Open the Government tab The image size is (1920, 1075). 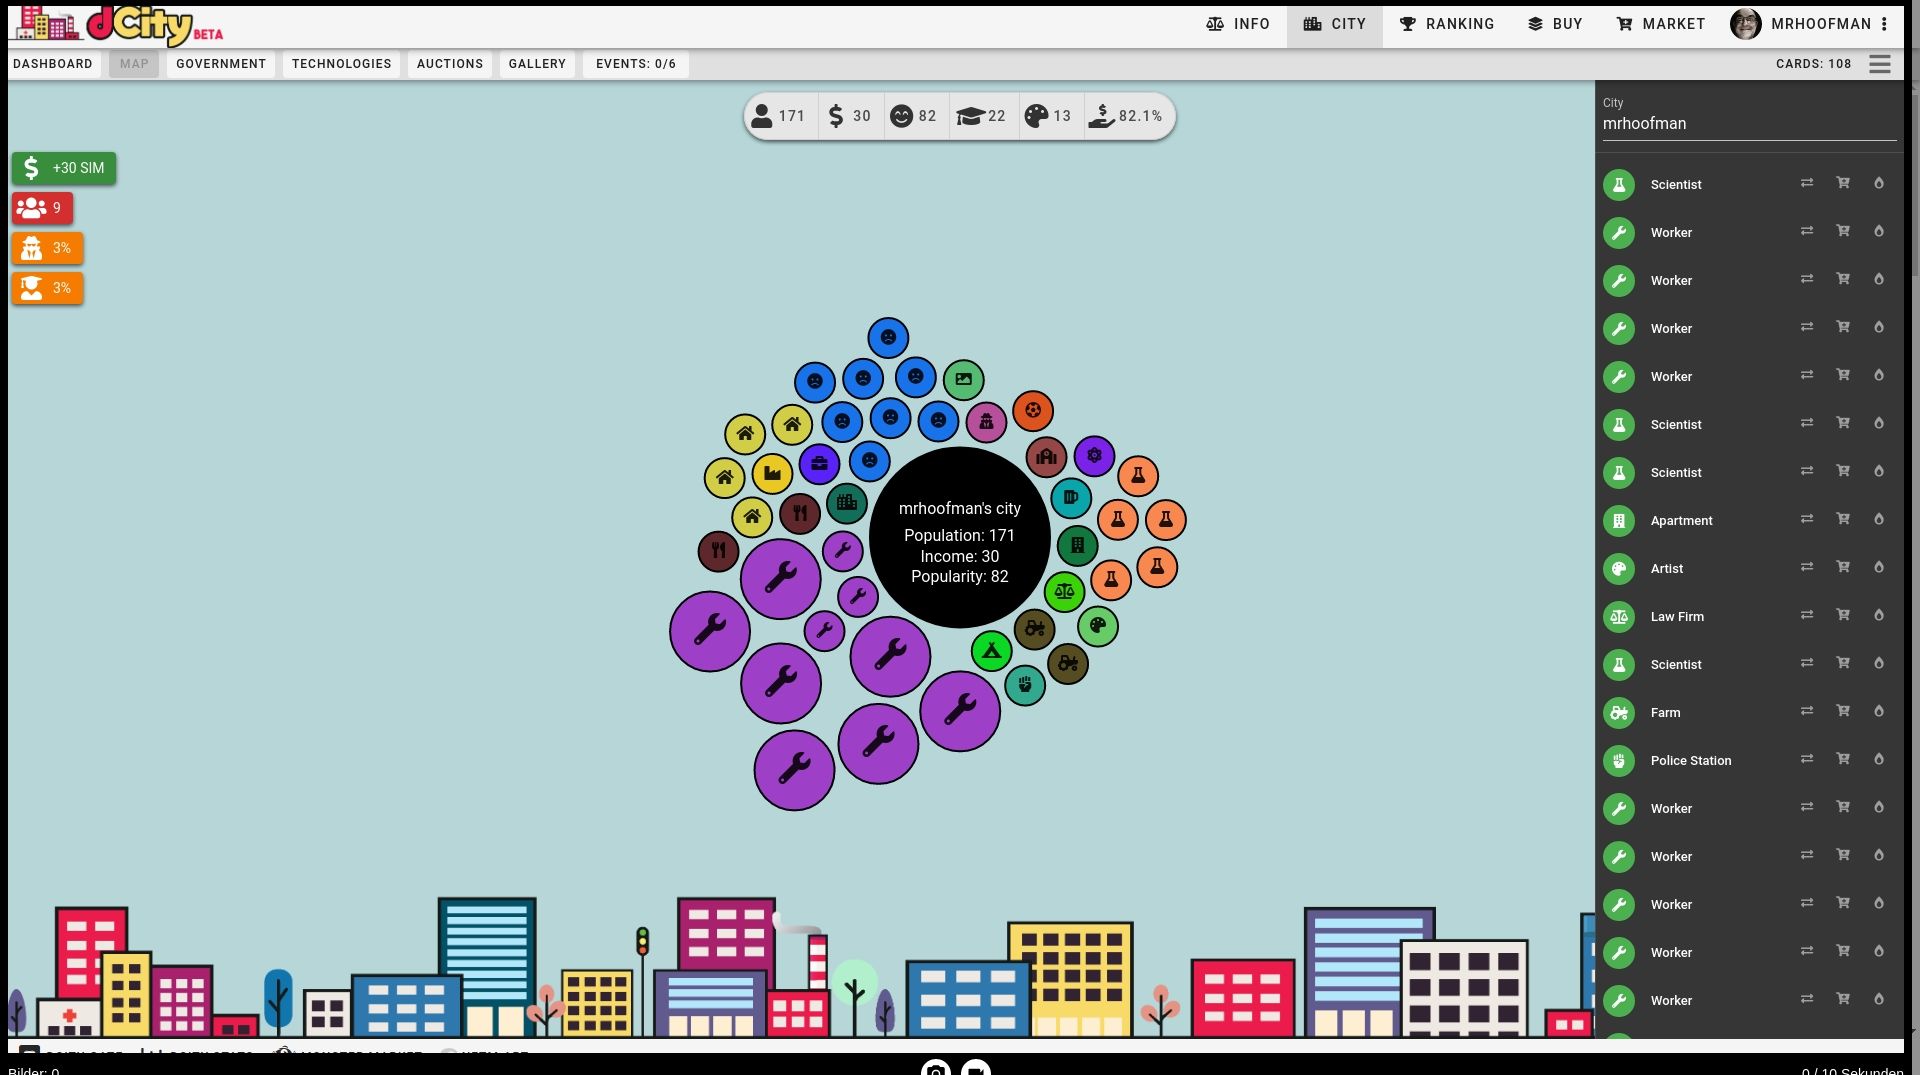[x=221, y=64]
